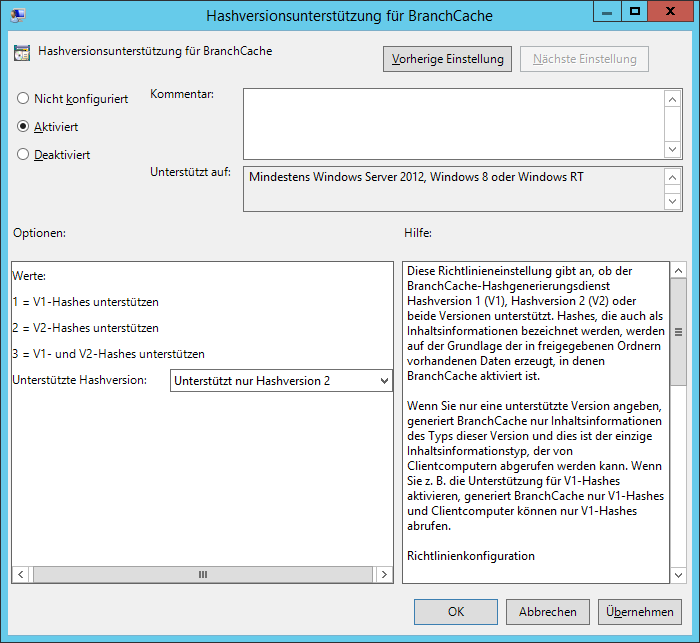Click the Optionen panel scroll-left arrow

[x=21, y=575]
